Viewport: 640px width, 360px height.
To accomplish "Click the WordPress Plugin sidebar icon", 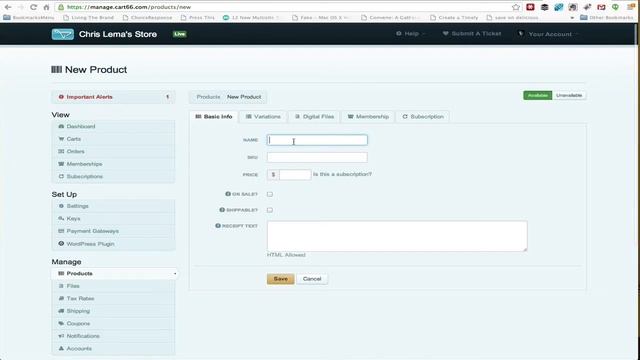I will click(61, 244).
